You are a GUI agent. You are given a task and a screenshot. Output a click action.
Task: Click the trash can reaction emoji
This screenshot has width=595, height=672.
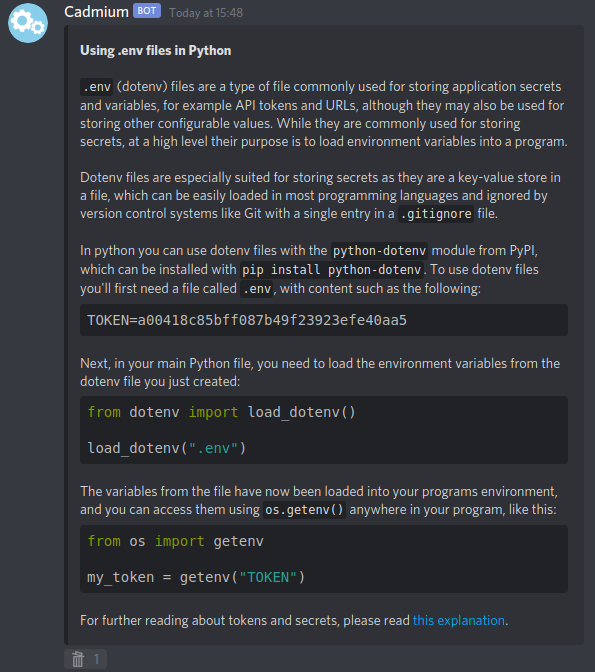[x=78, y=659]
